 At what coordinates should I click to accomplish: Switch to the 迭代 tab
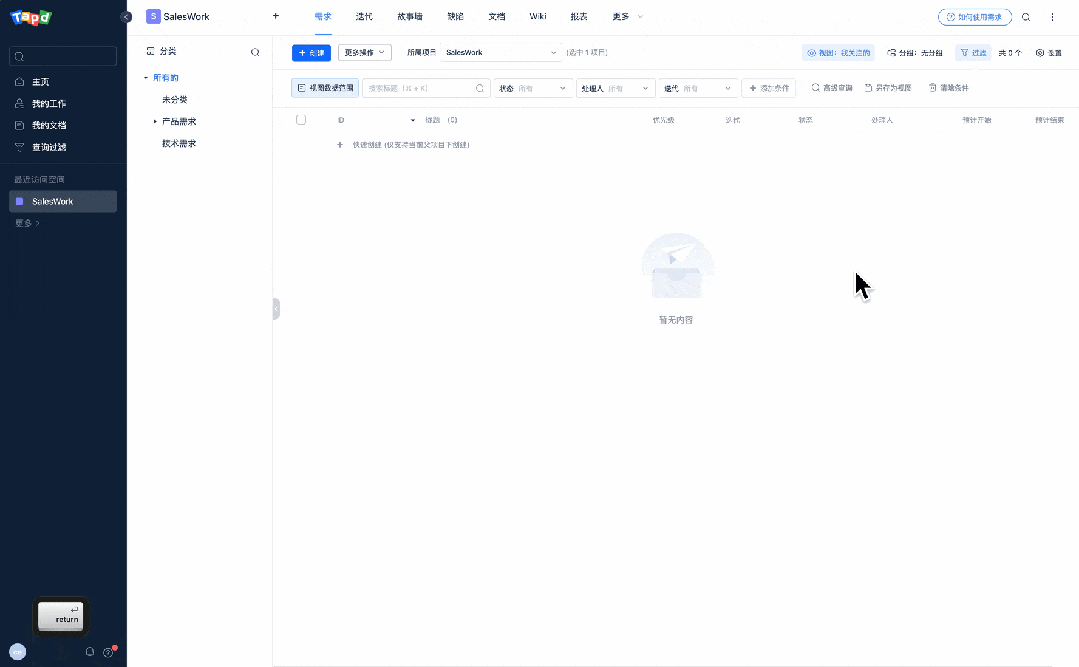(364, 17)
